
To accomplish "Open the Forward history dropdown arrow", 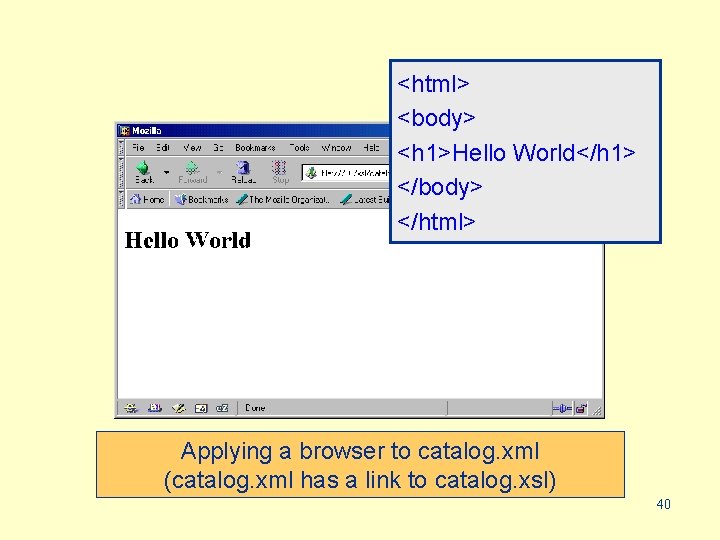I will pyautogui.click(x=219, y=173).
